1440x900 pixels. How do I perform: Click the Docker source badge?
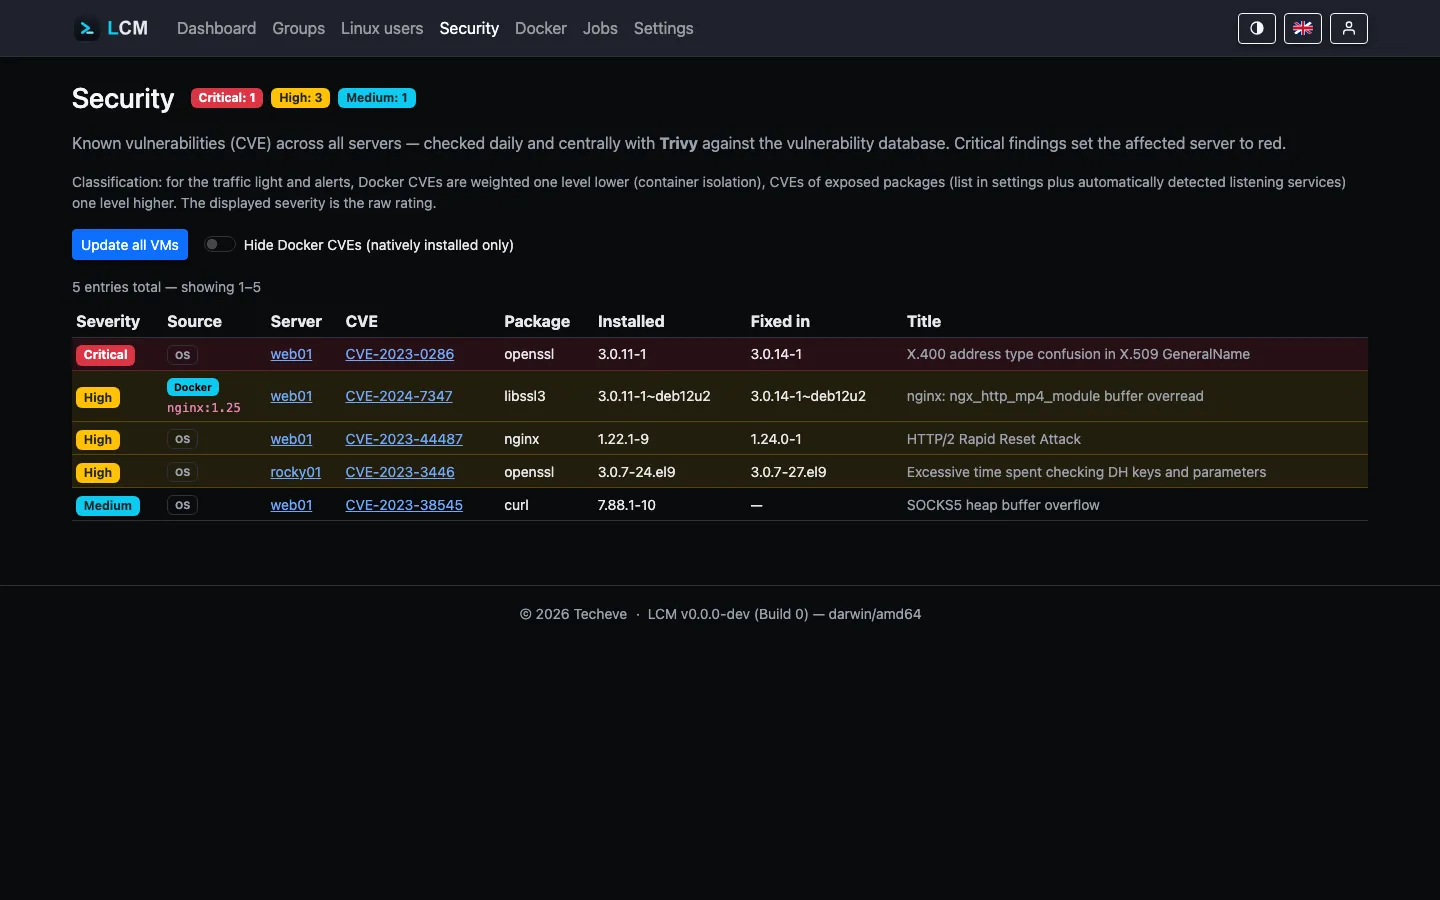193,387
